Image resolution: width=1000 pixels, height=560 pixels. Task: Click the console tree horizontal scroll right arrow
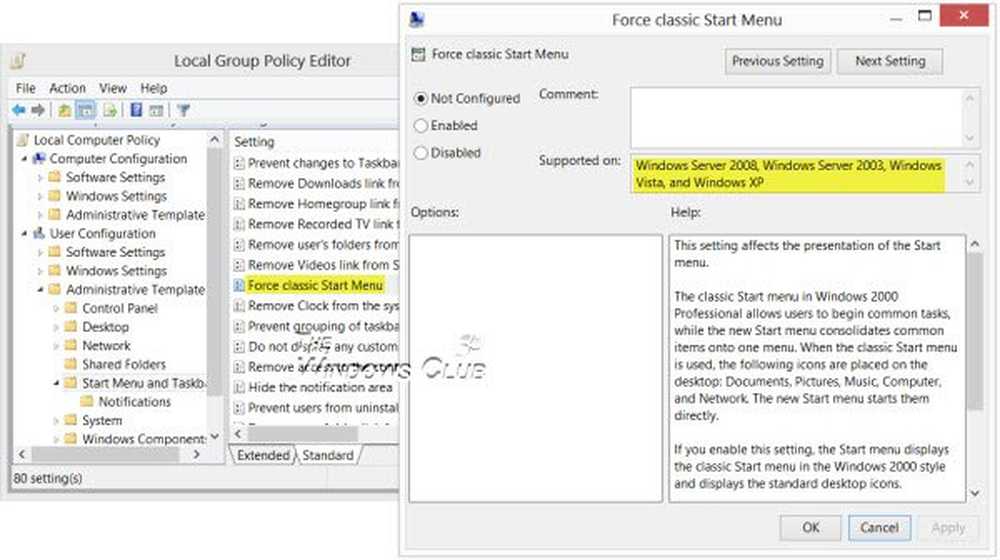point(197,455)
